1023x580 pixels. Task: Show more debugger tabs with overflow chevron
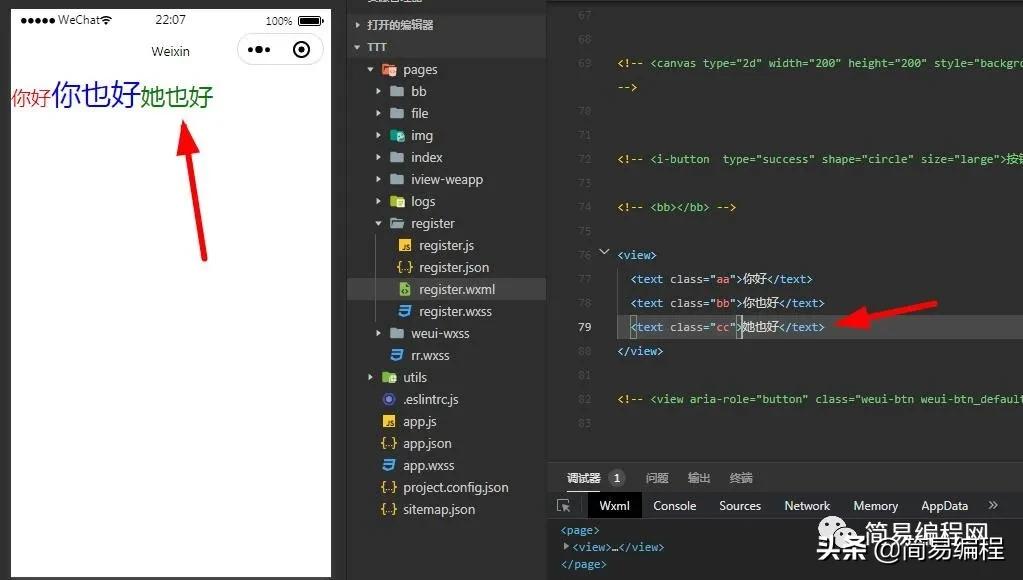pos(993,506)
